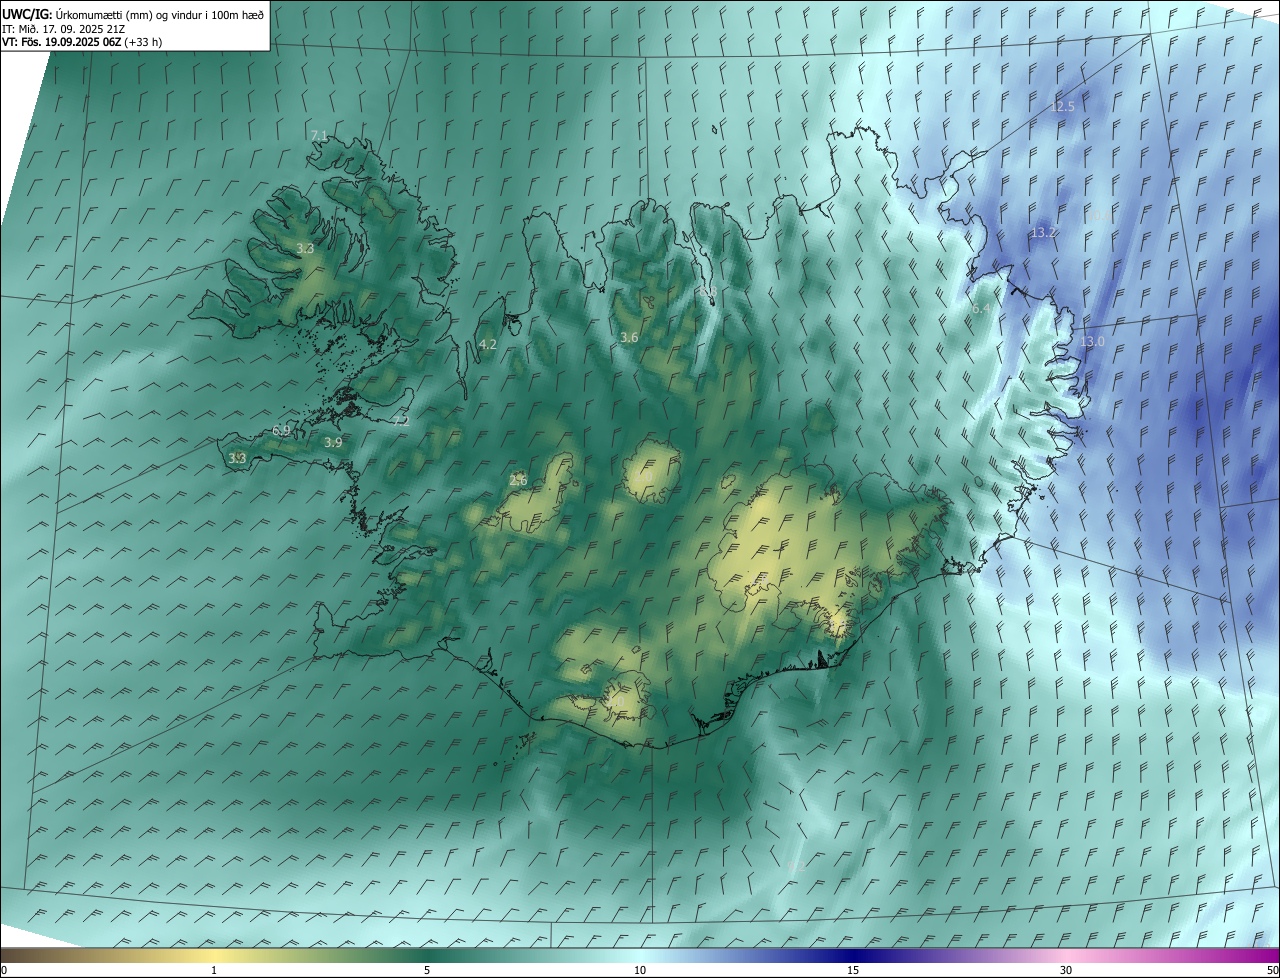1280x978 pixels.
Task: Click the 13.2 value label over the sea
Action: (x=1043, y=232)
